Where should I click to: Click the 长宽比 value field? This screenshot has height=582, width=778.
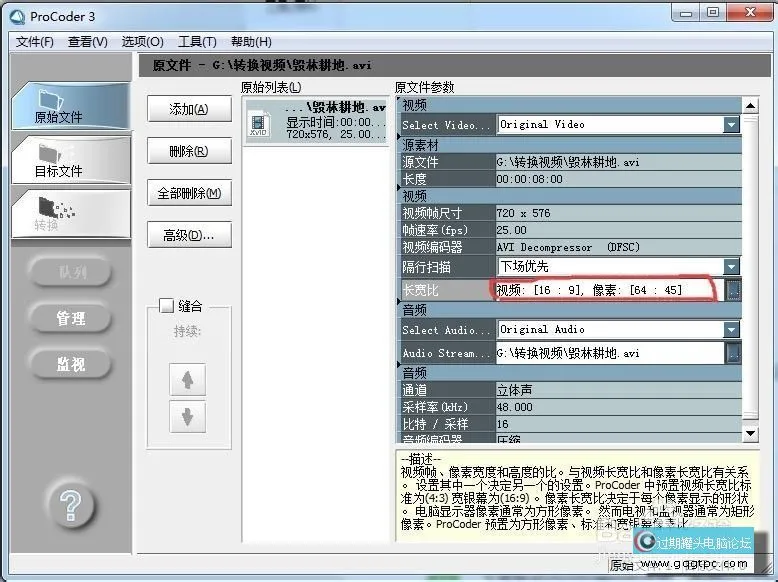[609, 290]
